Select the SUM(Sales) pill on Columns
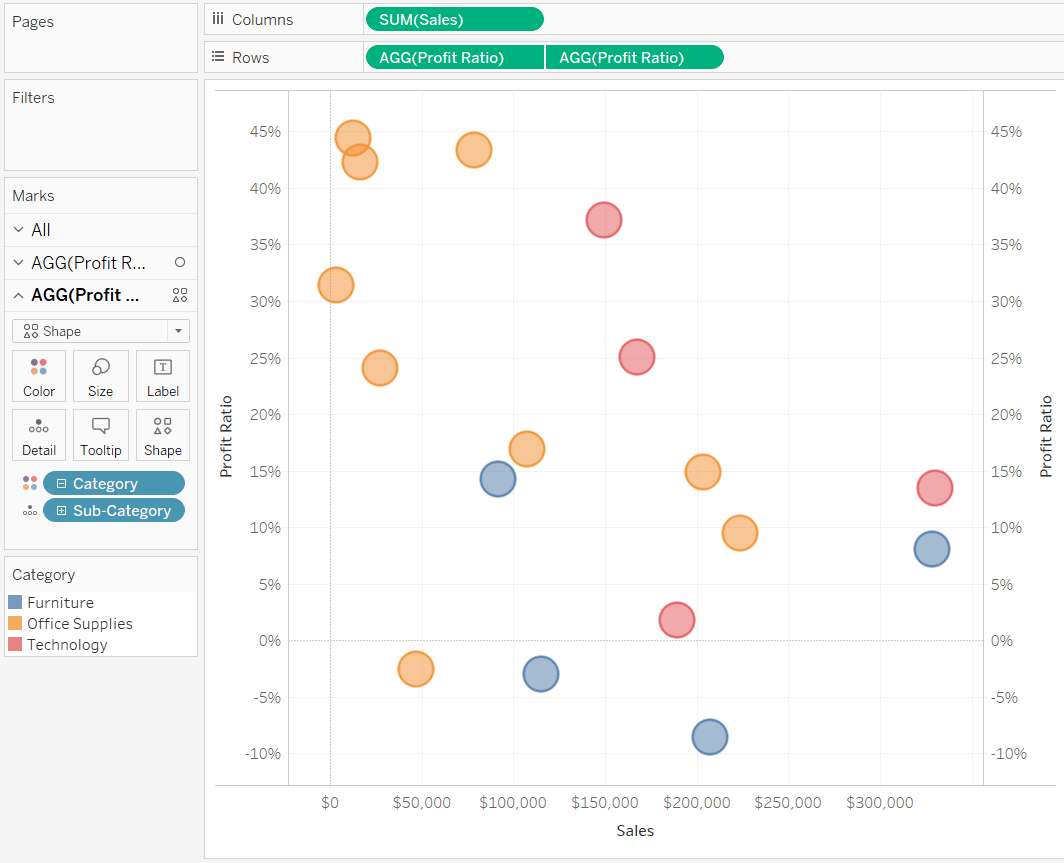1064x863 pixels. coord(455,19)
